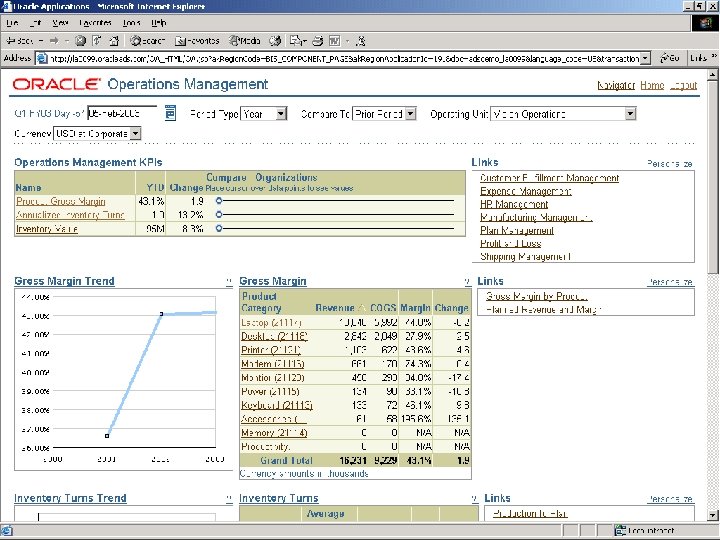
Task: Refresh the page with the Refresh icon
Action: 97,41
